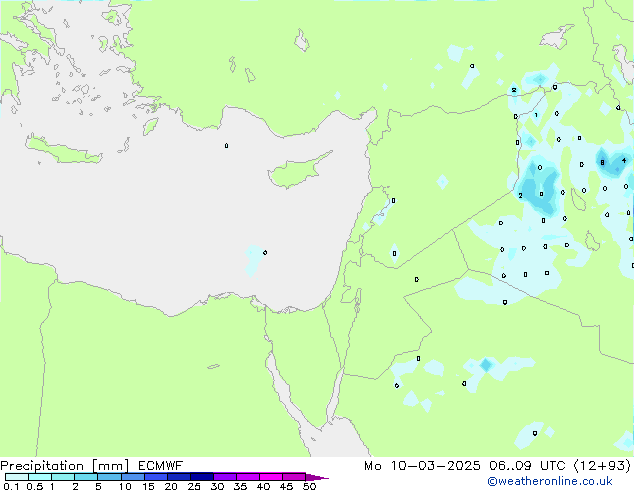Click the 2–5 mm legend swatch

86,477
